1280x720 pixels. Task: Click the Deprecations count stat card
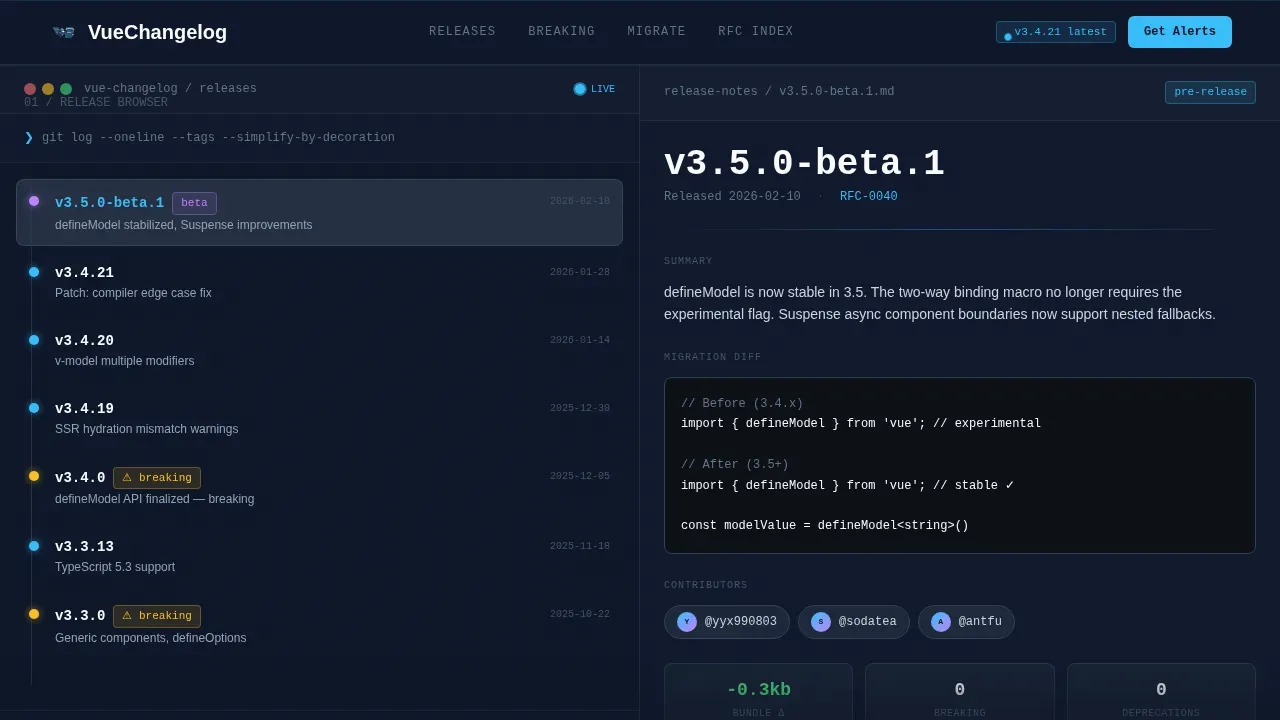point(1161,692)
